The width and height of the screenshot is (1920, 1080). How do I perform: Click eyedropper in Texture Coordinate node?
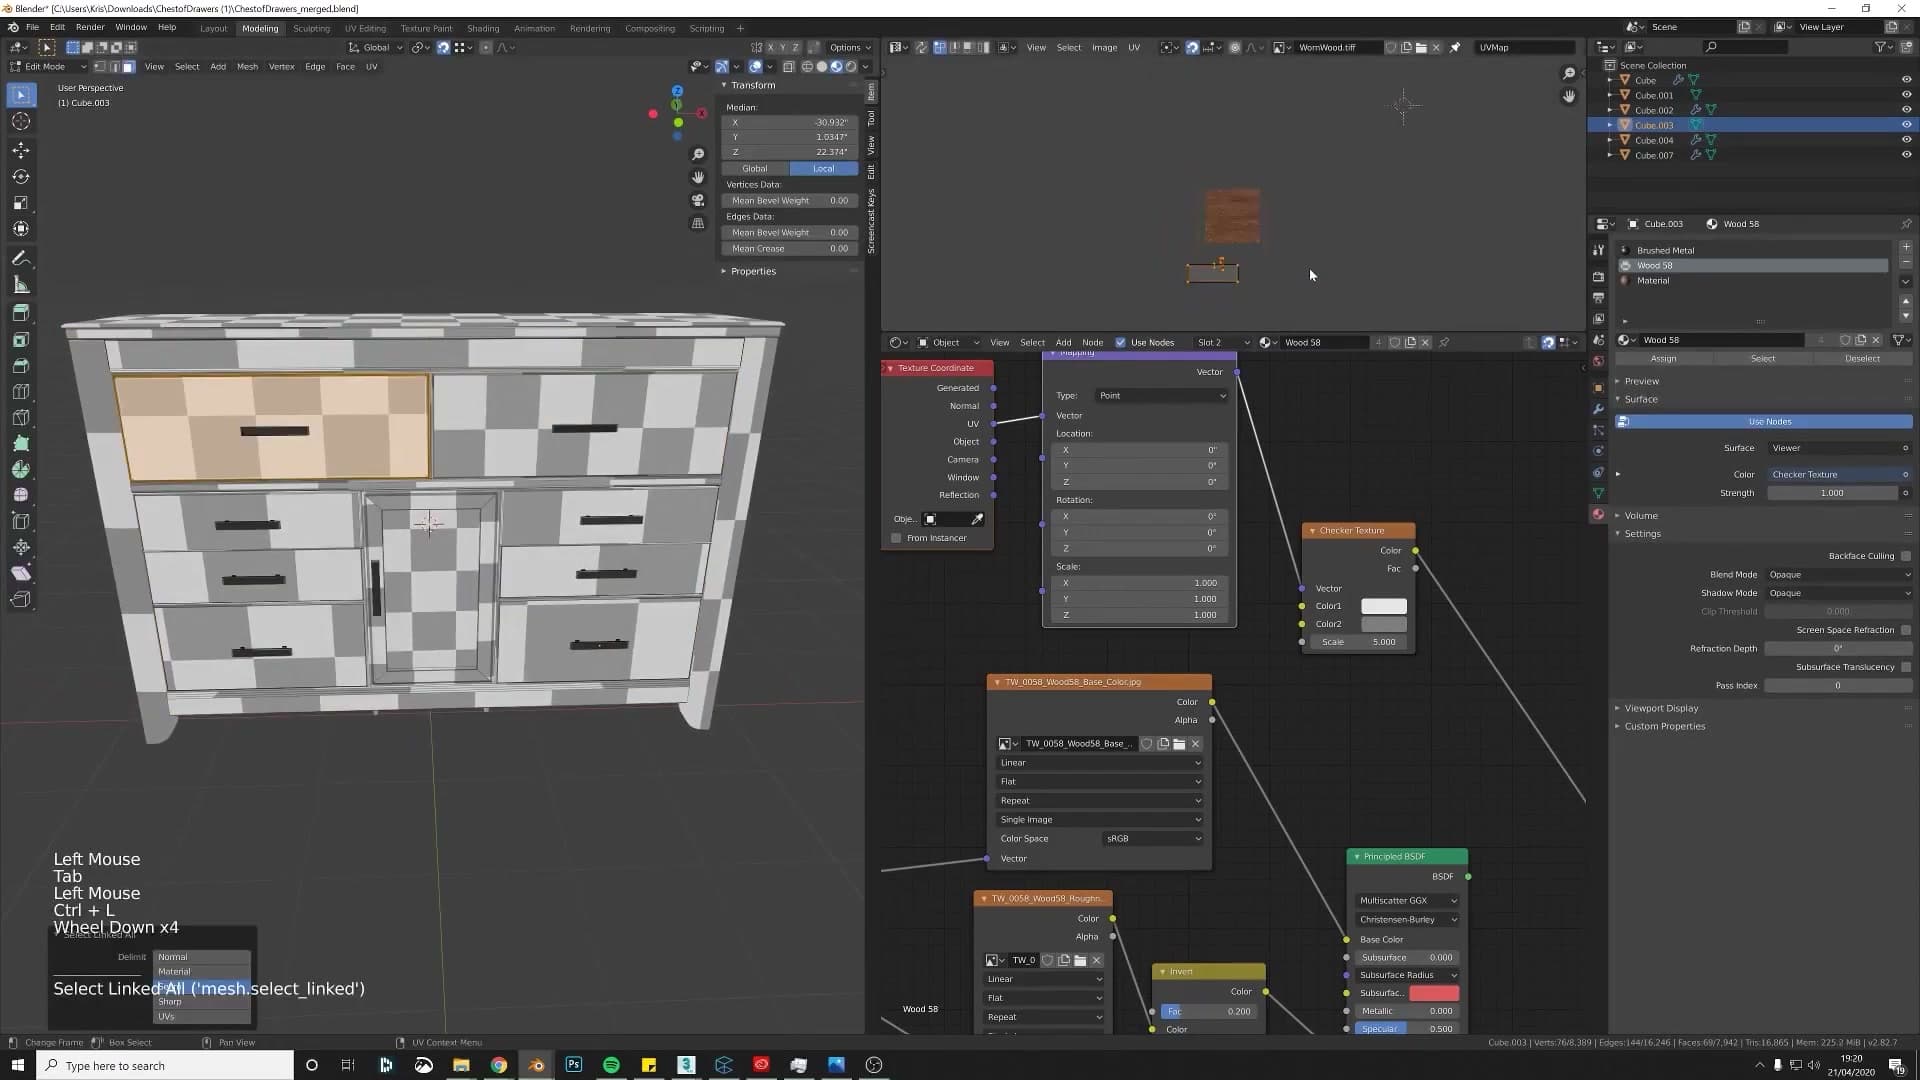click(x=977, y=519)
